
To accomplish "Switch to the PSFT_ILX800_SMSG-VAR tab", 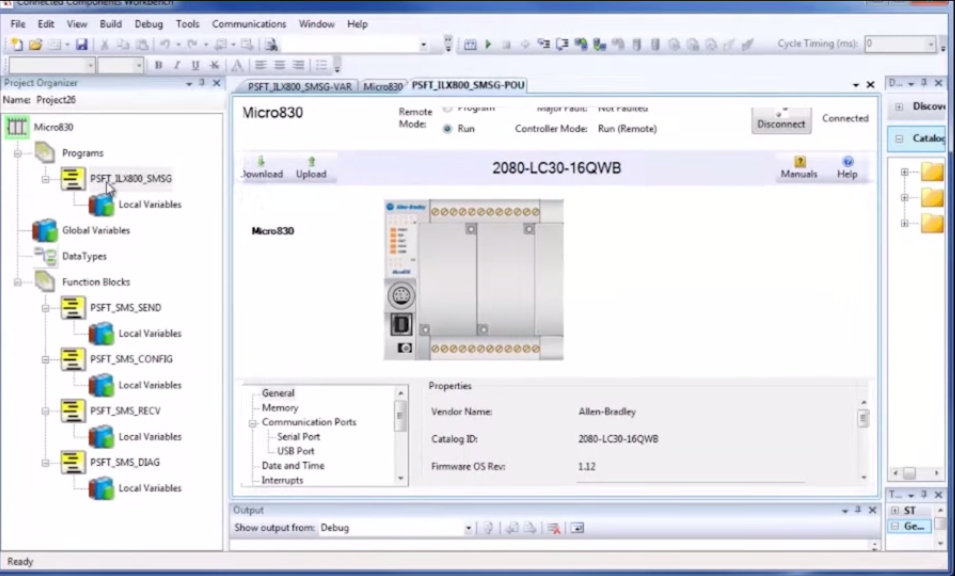I will (299, 86).
